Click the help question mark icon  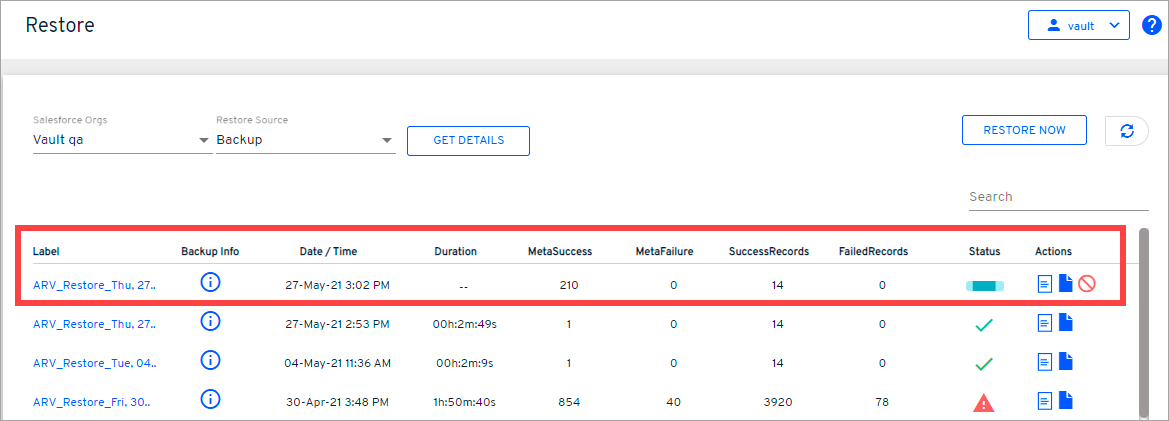(x=1150, y=26)
